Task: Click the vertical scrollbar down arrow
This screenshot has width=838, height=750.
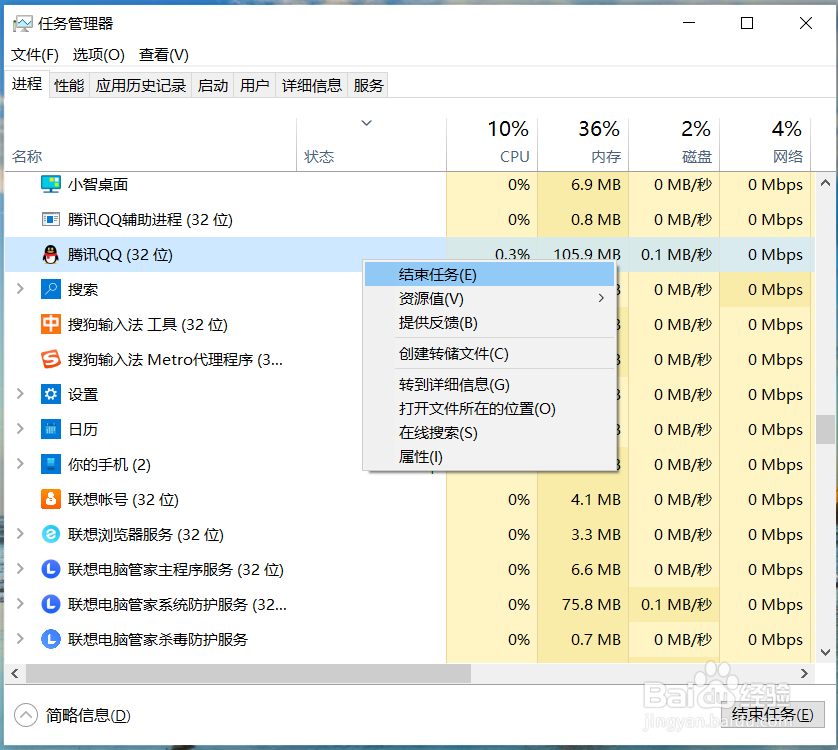Action: [x=825, y=652]
